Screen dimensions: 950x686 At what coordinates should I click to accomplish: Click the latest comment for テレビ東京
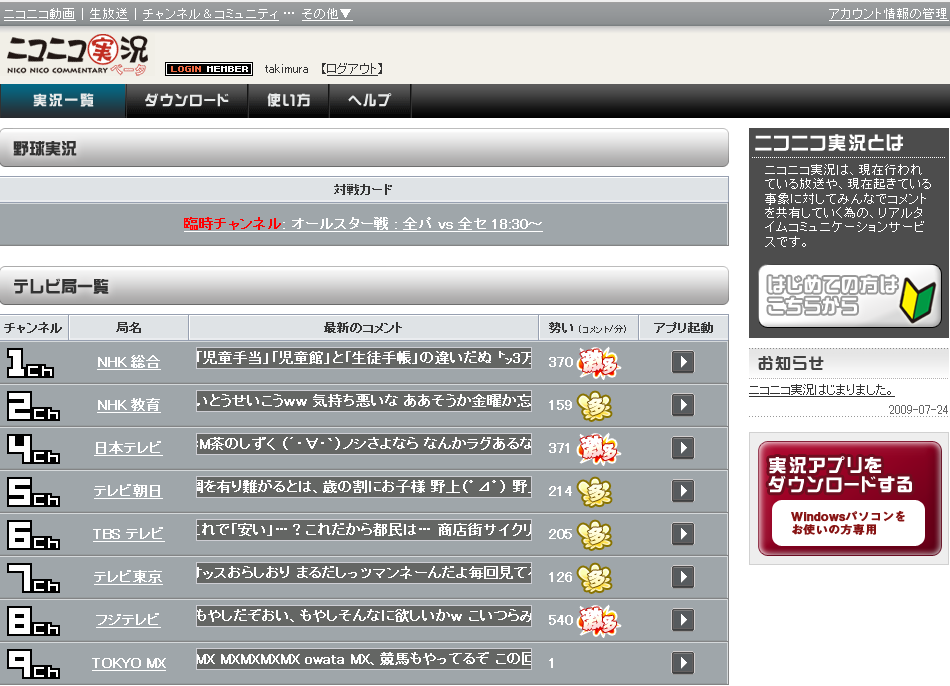pos(364,573)
